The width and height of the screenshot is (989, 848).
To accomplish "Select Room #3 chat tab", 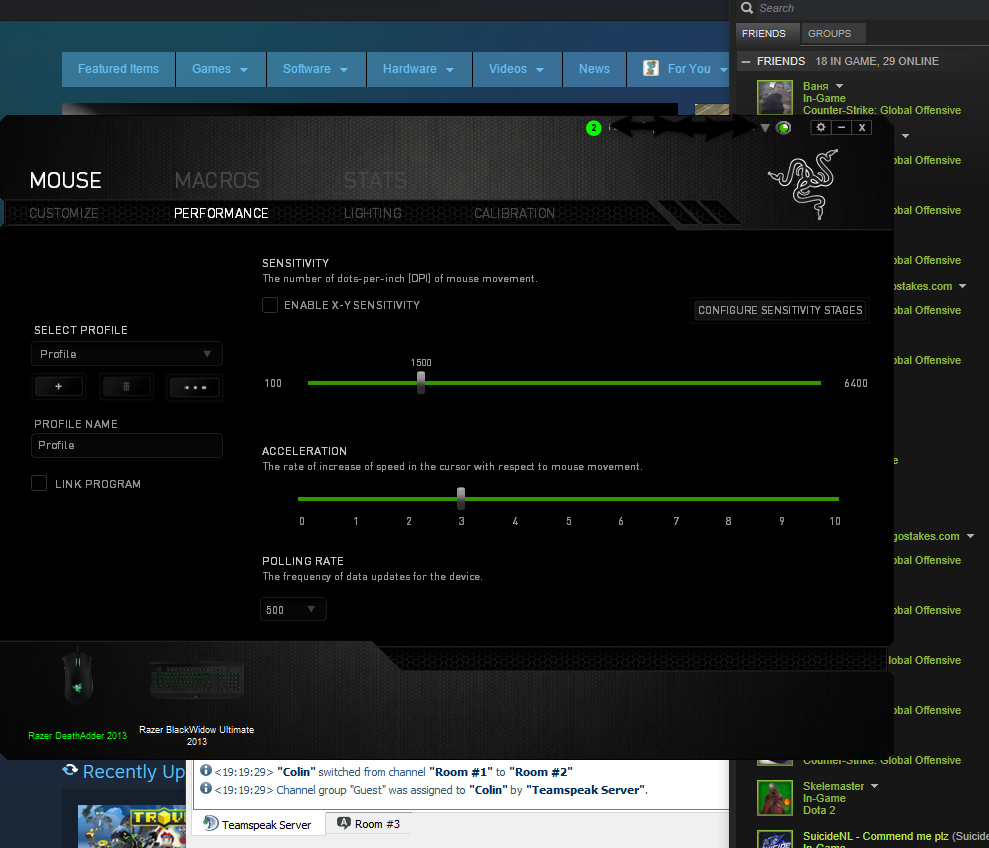I will 368,823.
